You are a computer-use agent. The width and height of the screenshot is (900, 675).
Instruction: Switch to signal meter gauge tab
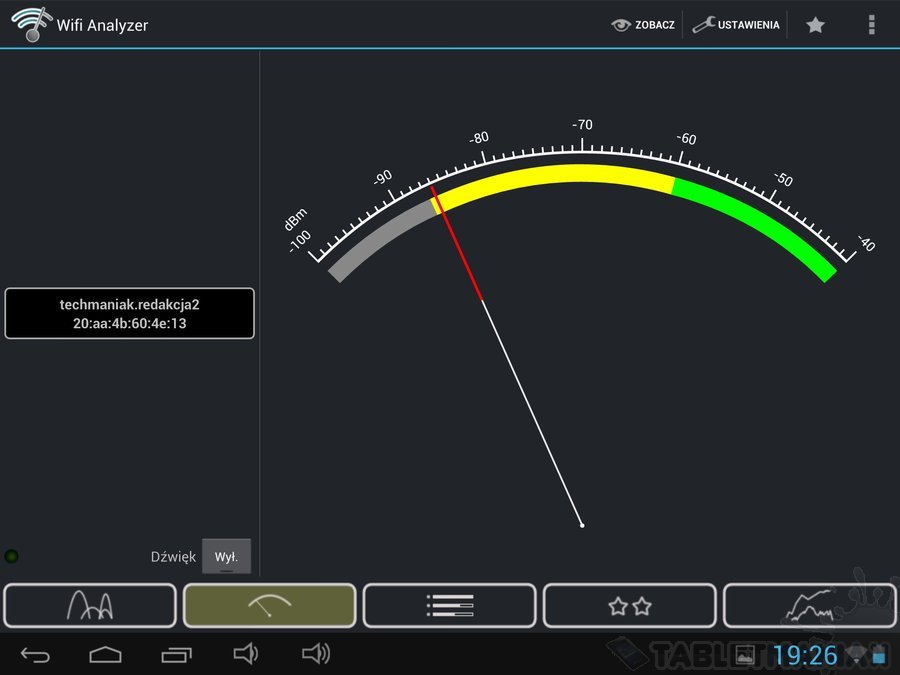click(269, 605)
